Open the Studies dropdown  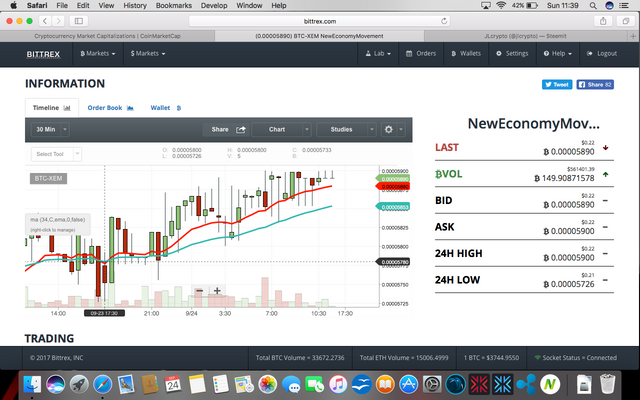346,129
